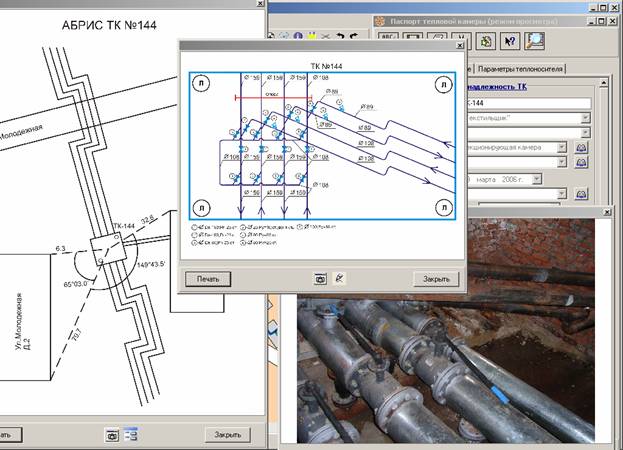Click the context help arrow-question icon
Image resolution: width=623 pixels, height=450 pixels.
click(x=510, y=41)
